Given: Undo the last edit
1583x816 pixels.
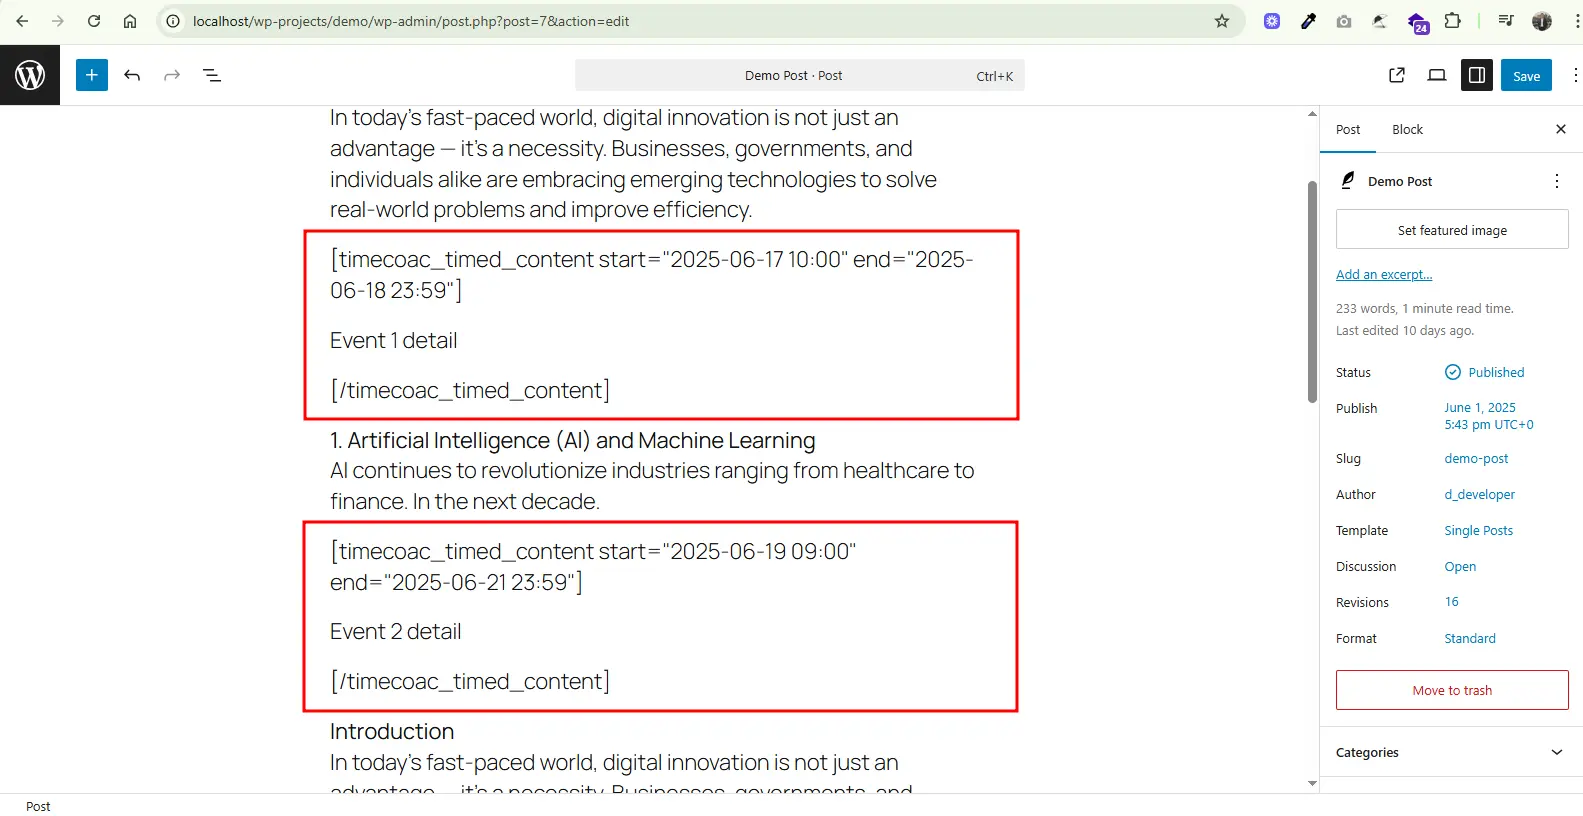Looking at the screenshot, I should pyautogui.click(x=132, y=75).
